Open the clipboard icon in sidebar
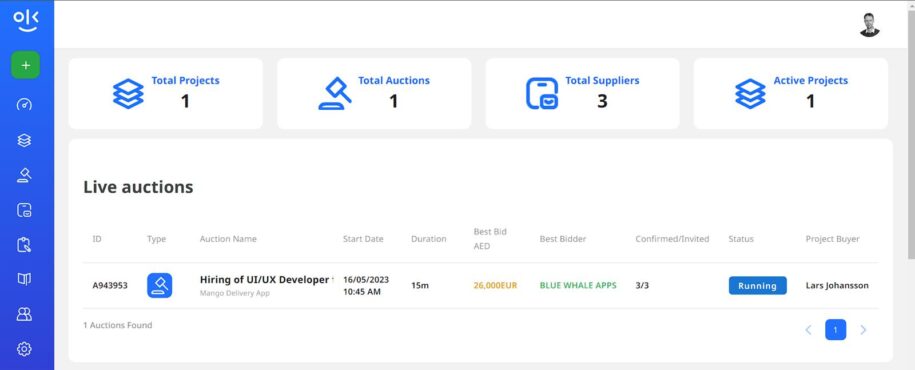This screenshot has height=370, width=915. 24,245
